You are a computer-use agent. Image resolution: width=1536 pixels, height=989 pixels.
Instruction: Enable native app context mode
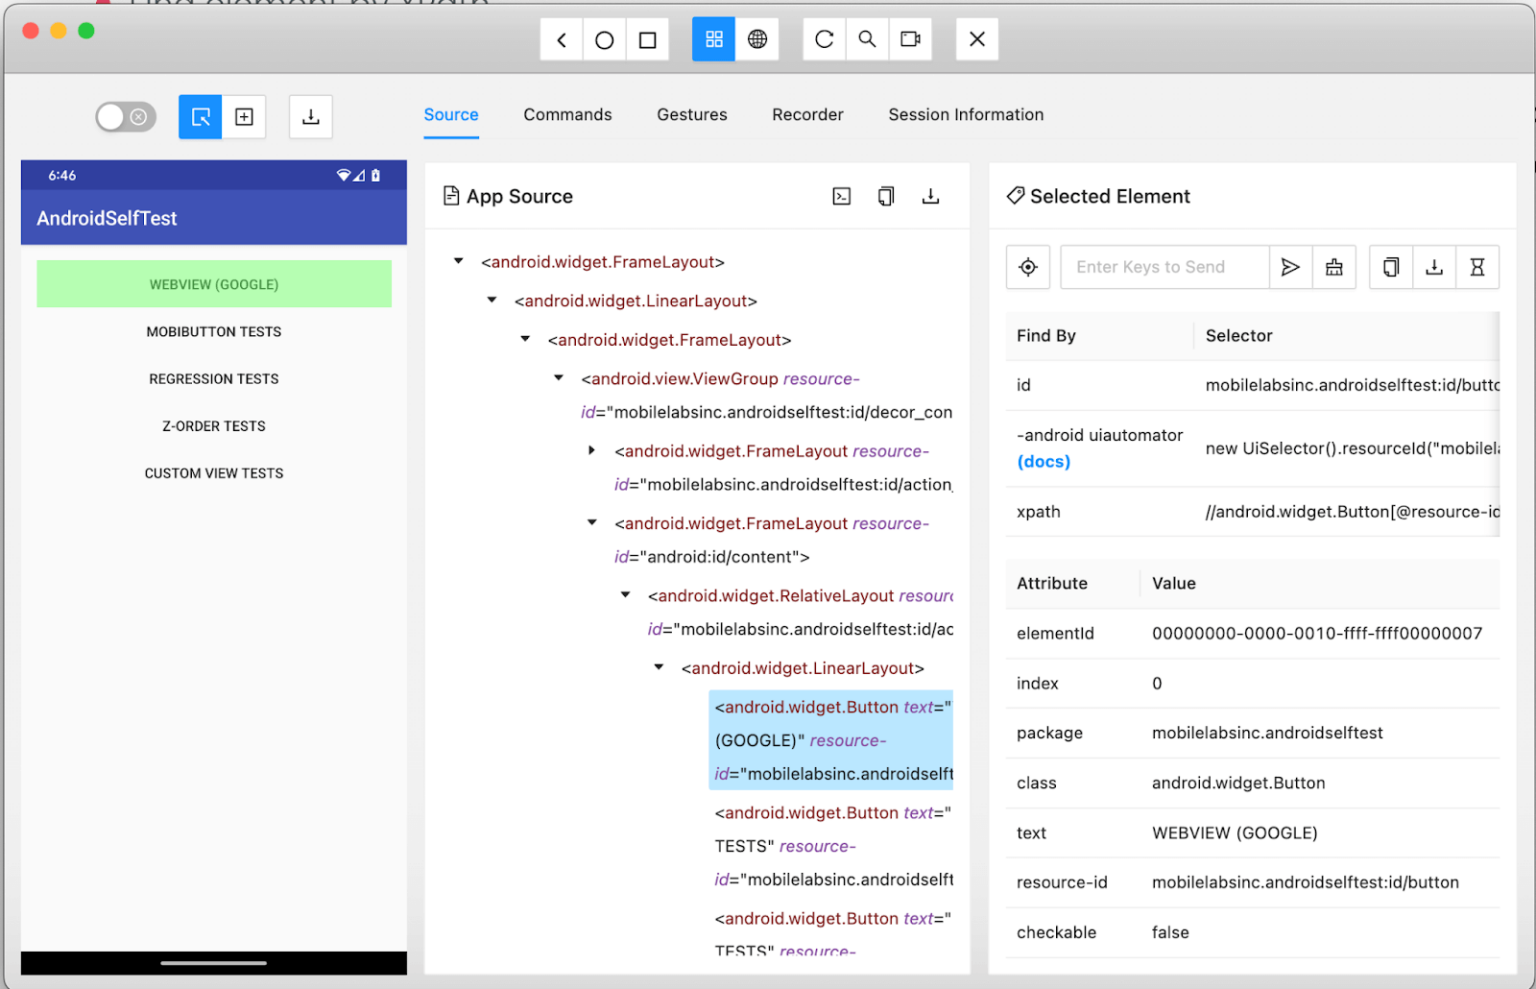[x=713, y=39]
